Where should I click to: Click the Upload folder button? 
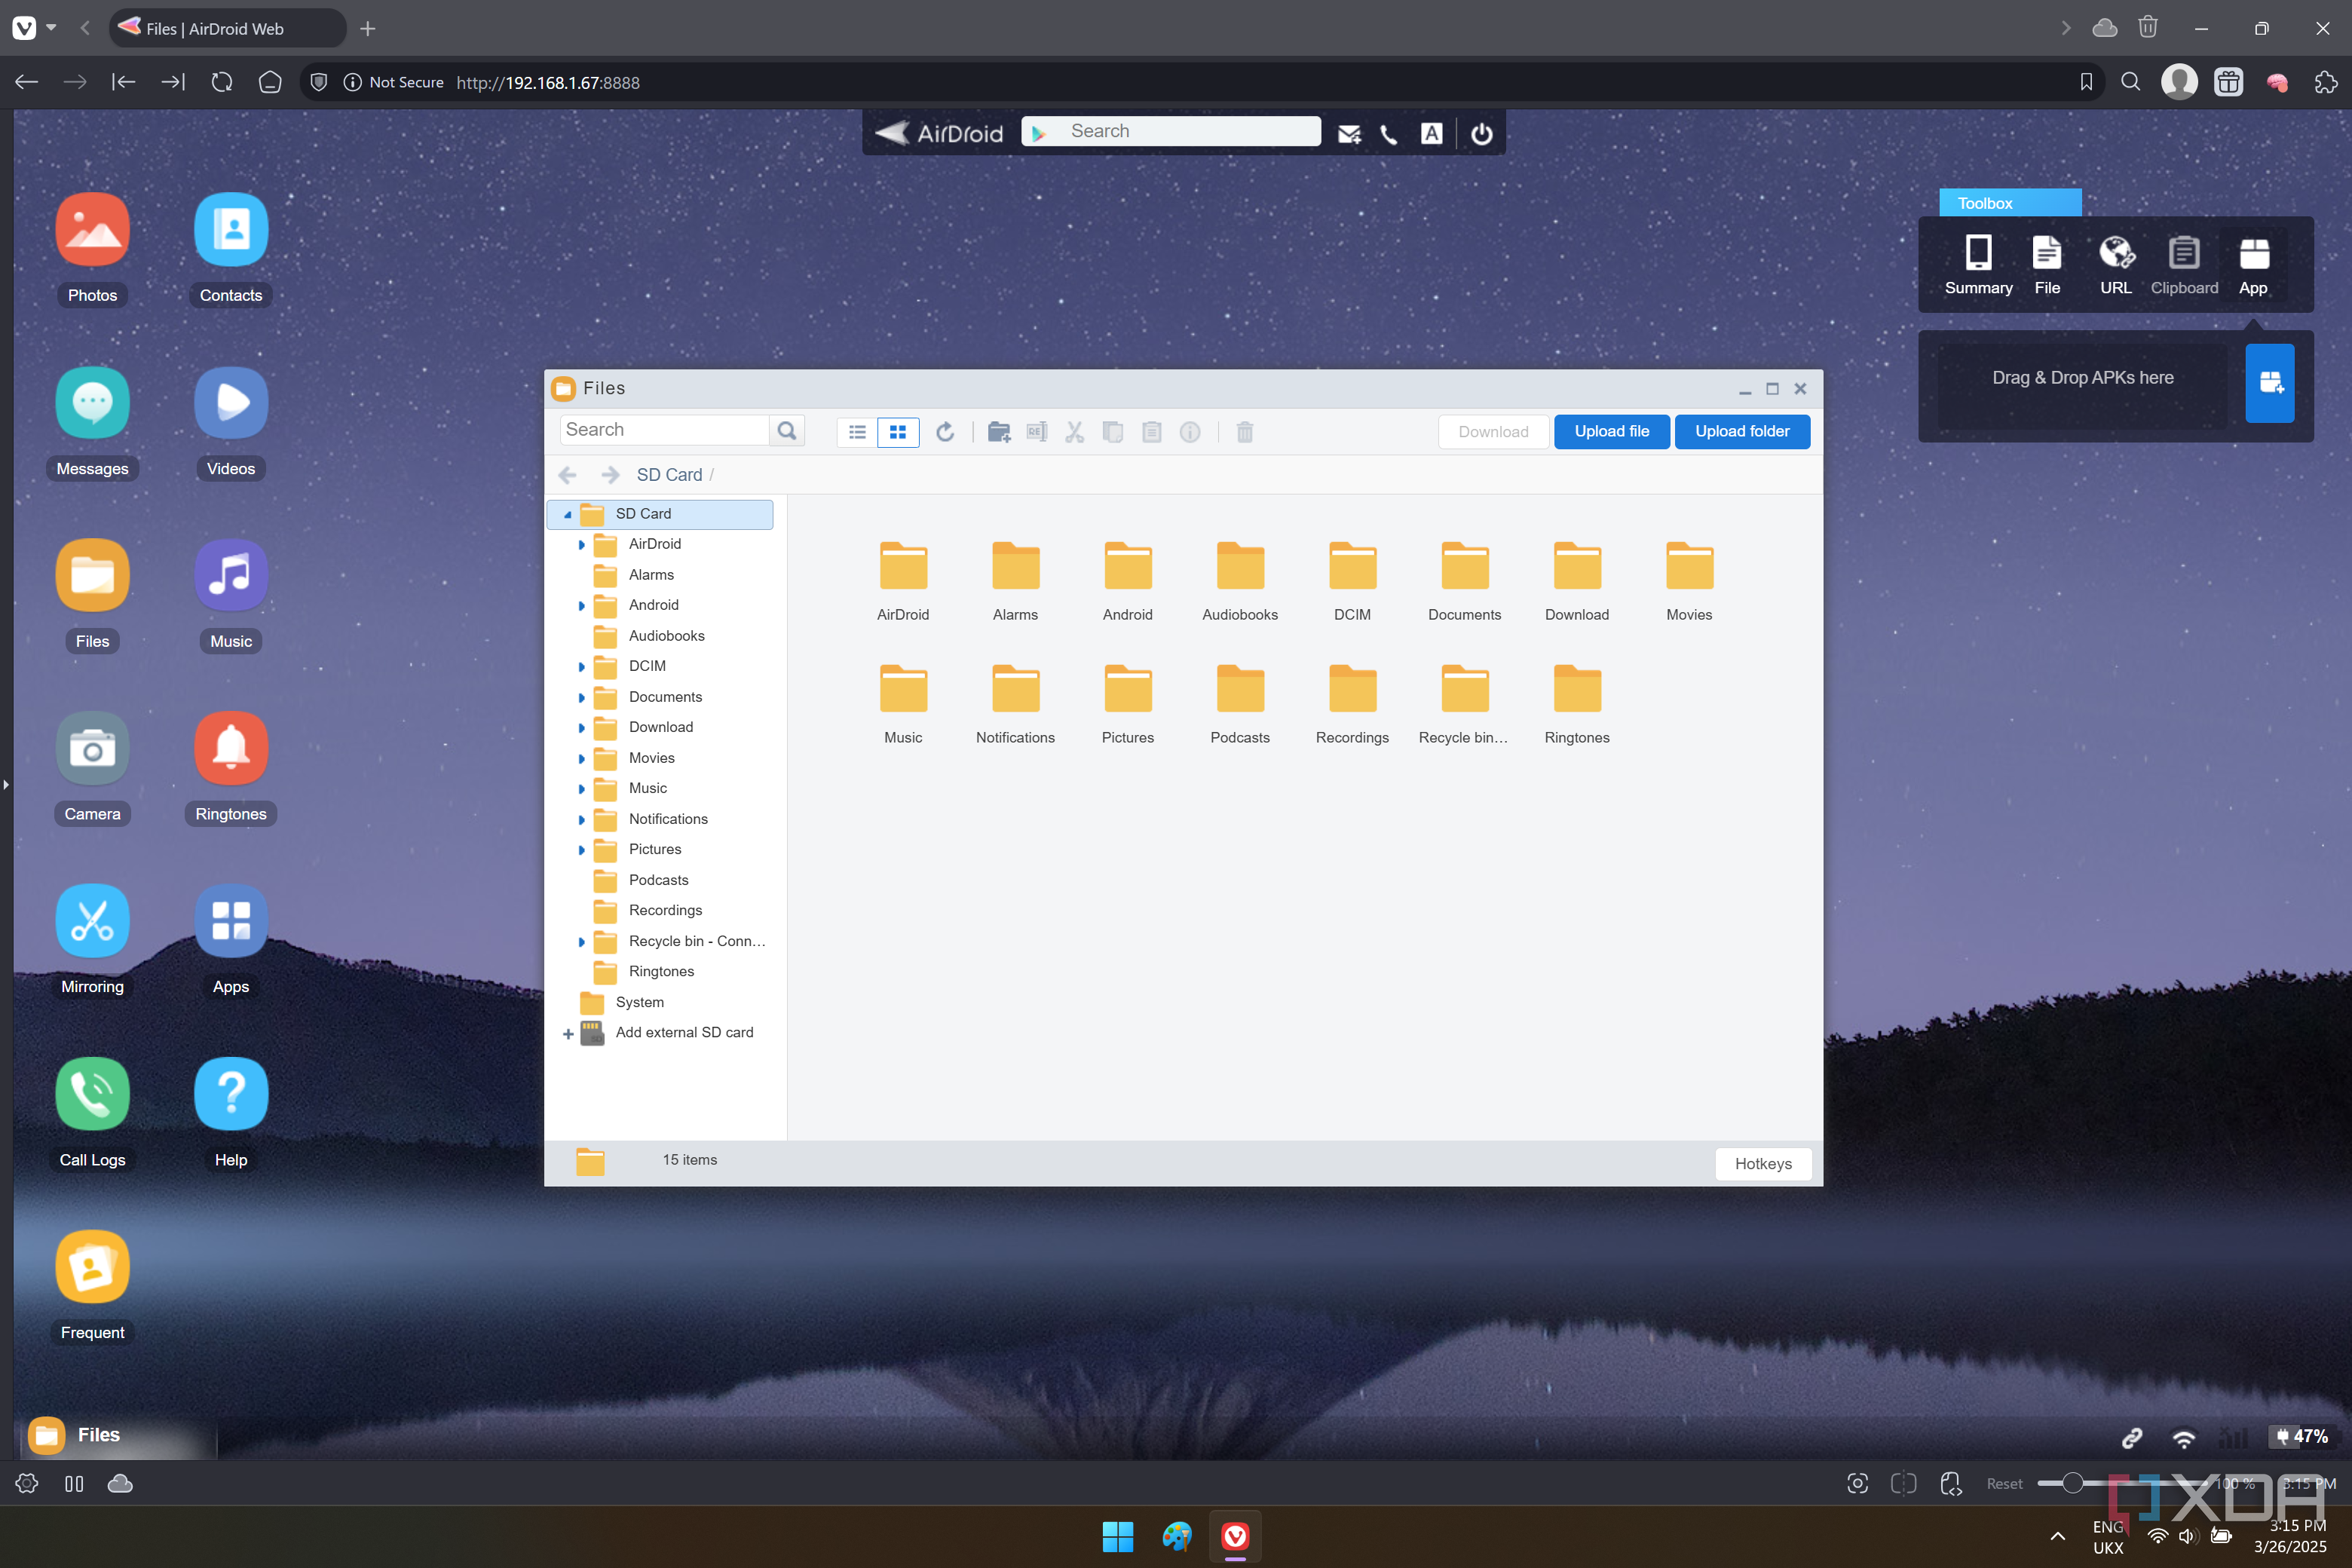coord(1742,431)
